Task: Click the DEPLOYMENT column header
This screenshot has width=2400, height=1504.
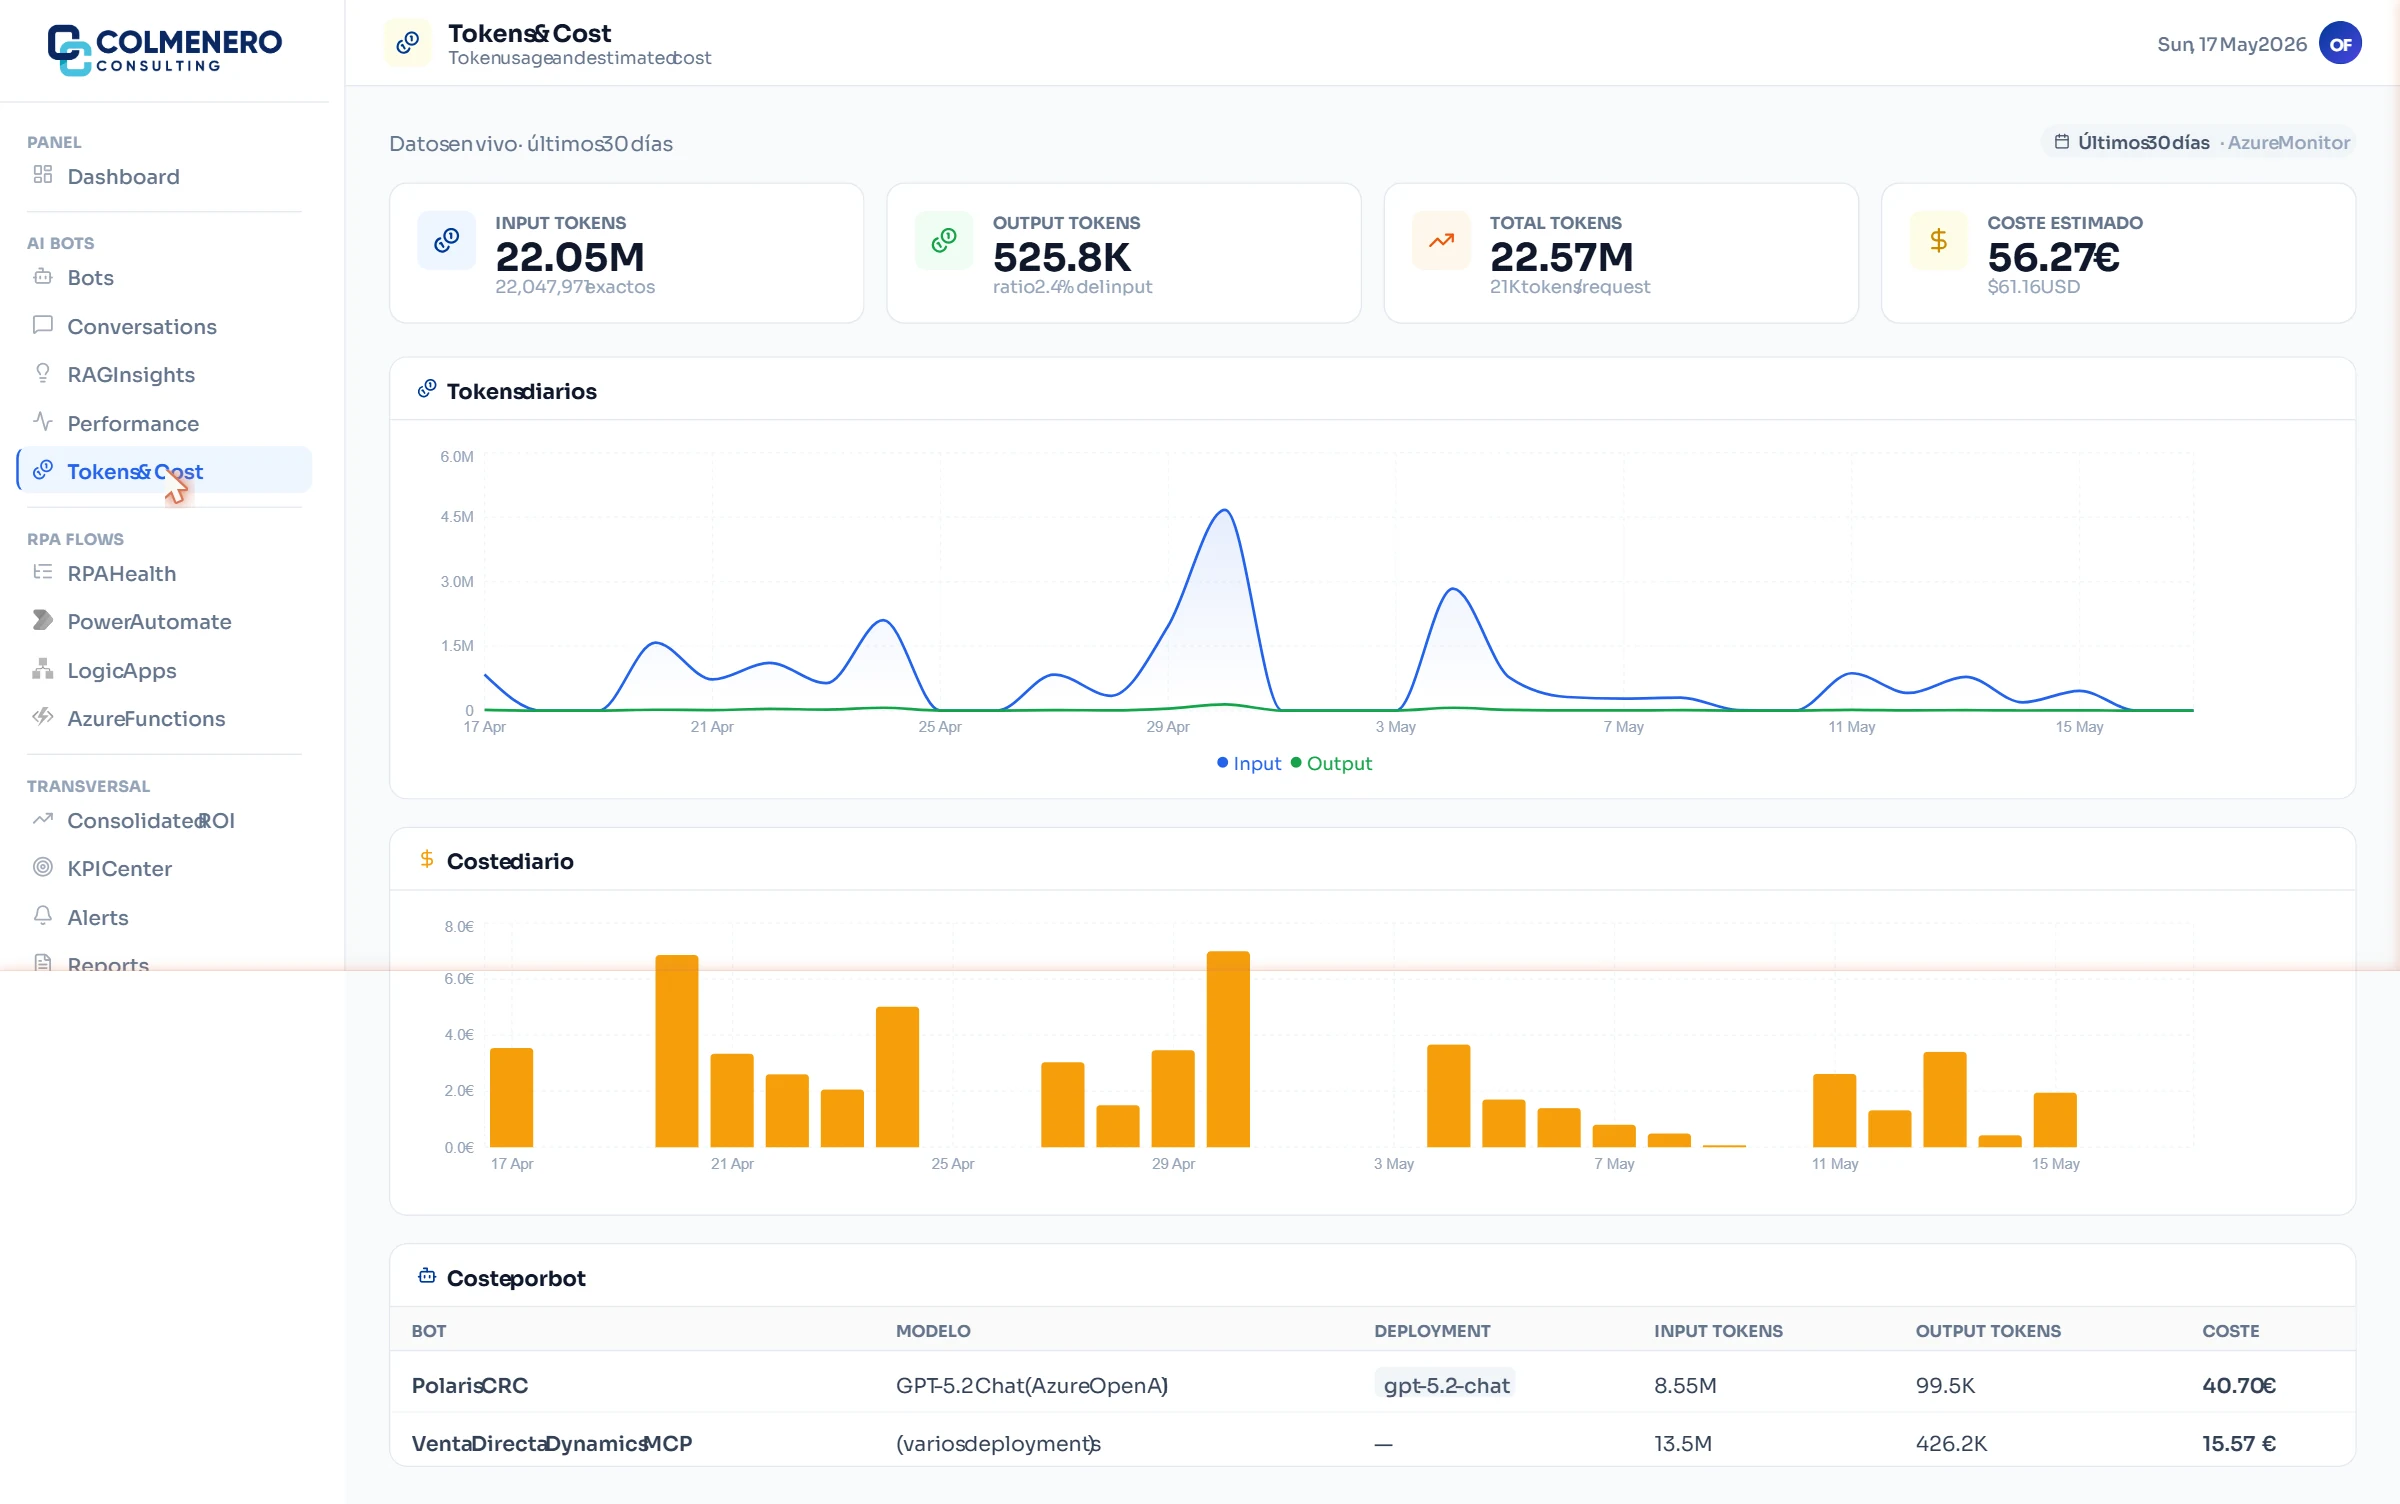Action: [1432, 1331]
